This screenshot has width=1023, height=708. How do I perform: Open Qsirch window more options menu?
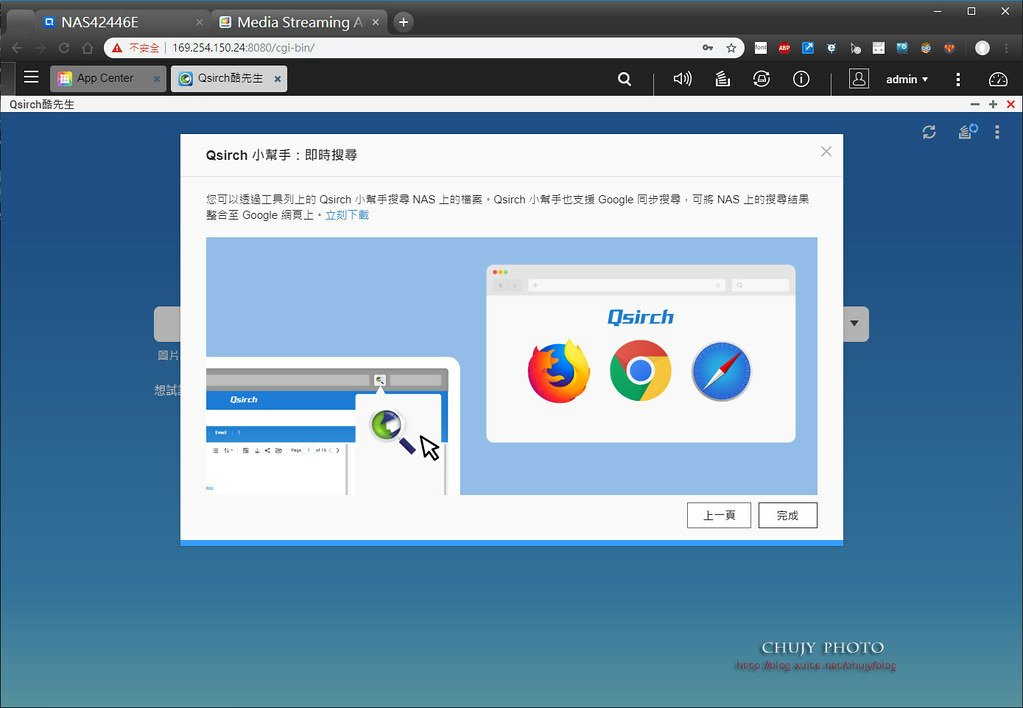tap(997, 132)
